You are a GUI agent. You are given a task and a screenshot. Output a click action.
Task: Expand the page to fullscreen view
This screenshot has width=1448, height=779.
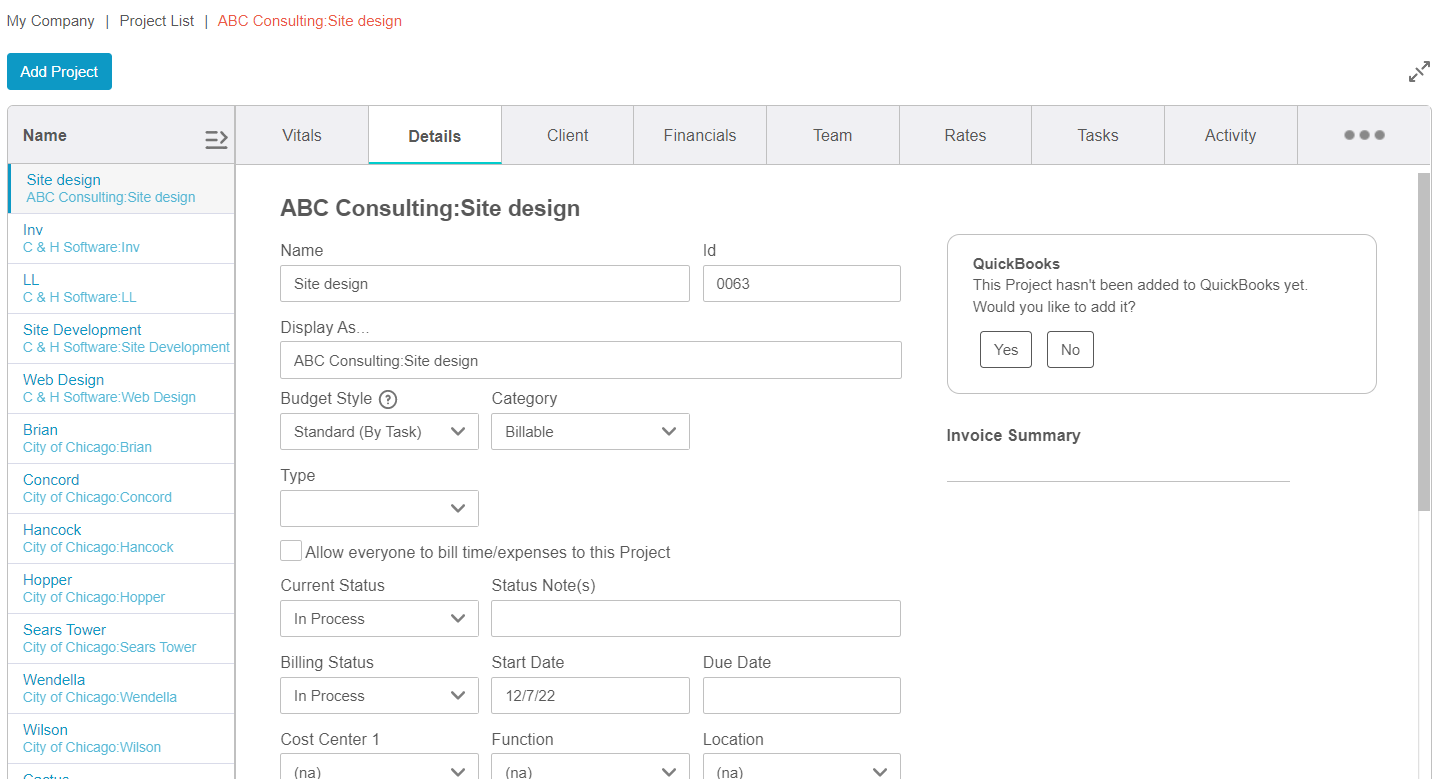coord(1419,71)
